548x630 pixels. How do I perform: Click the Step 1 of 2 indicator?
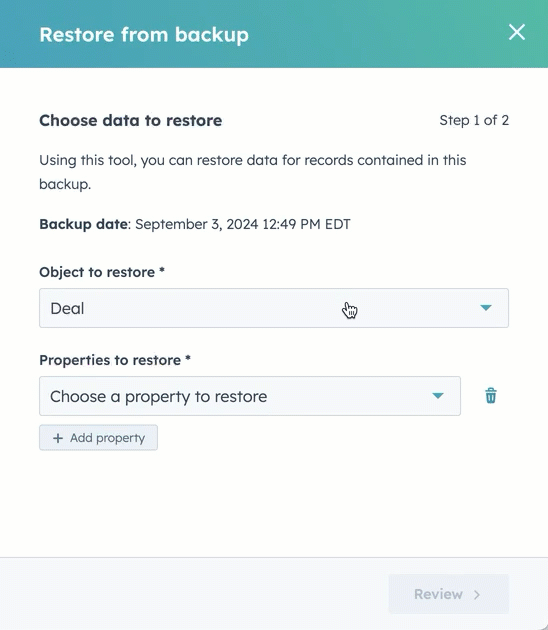(474, 120)
